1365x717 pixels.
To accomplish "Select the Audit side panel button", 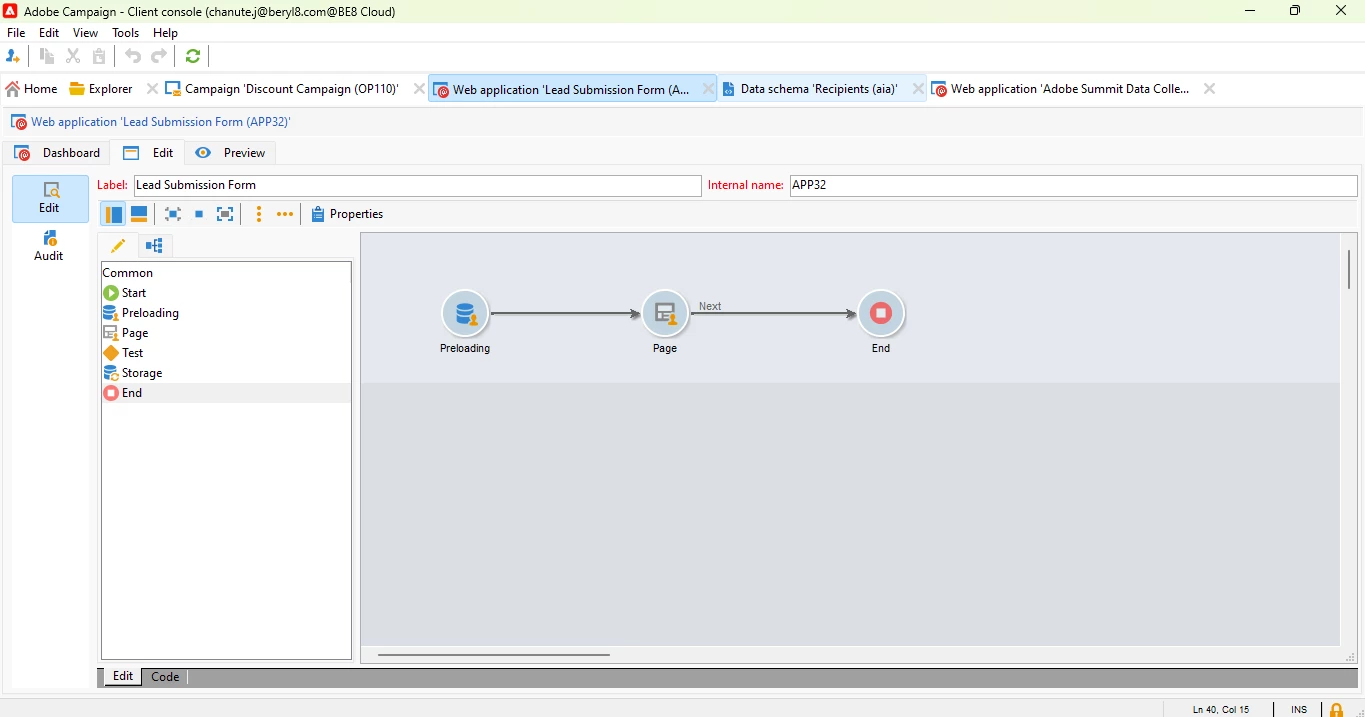I will pyautogui.click(x=49, y=246).
